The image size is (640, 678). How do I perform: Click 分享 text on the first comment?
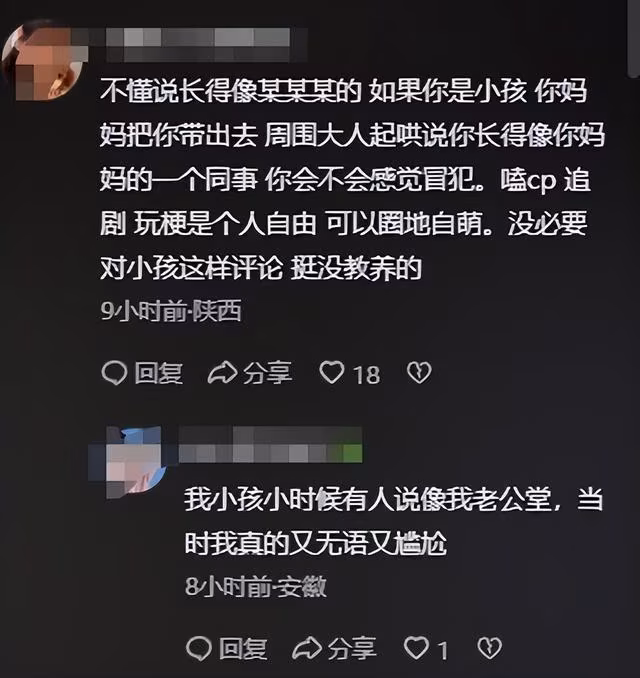point(267,373)
